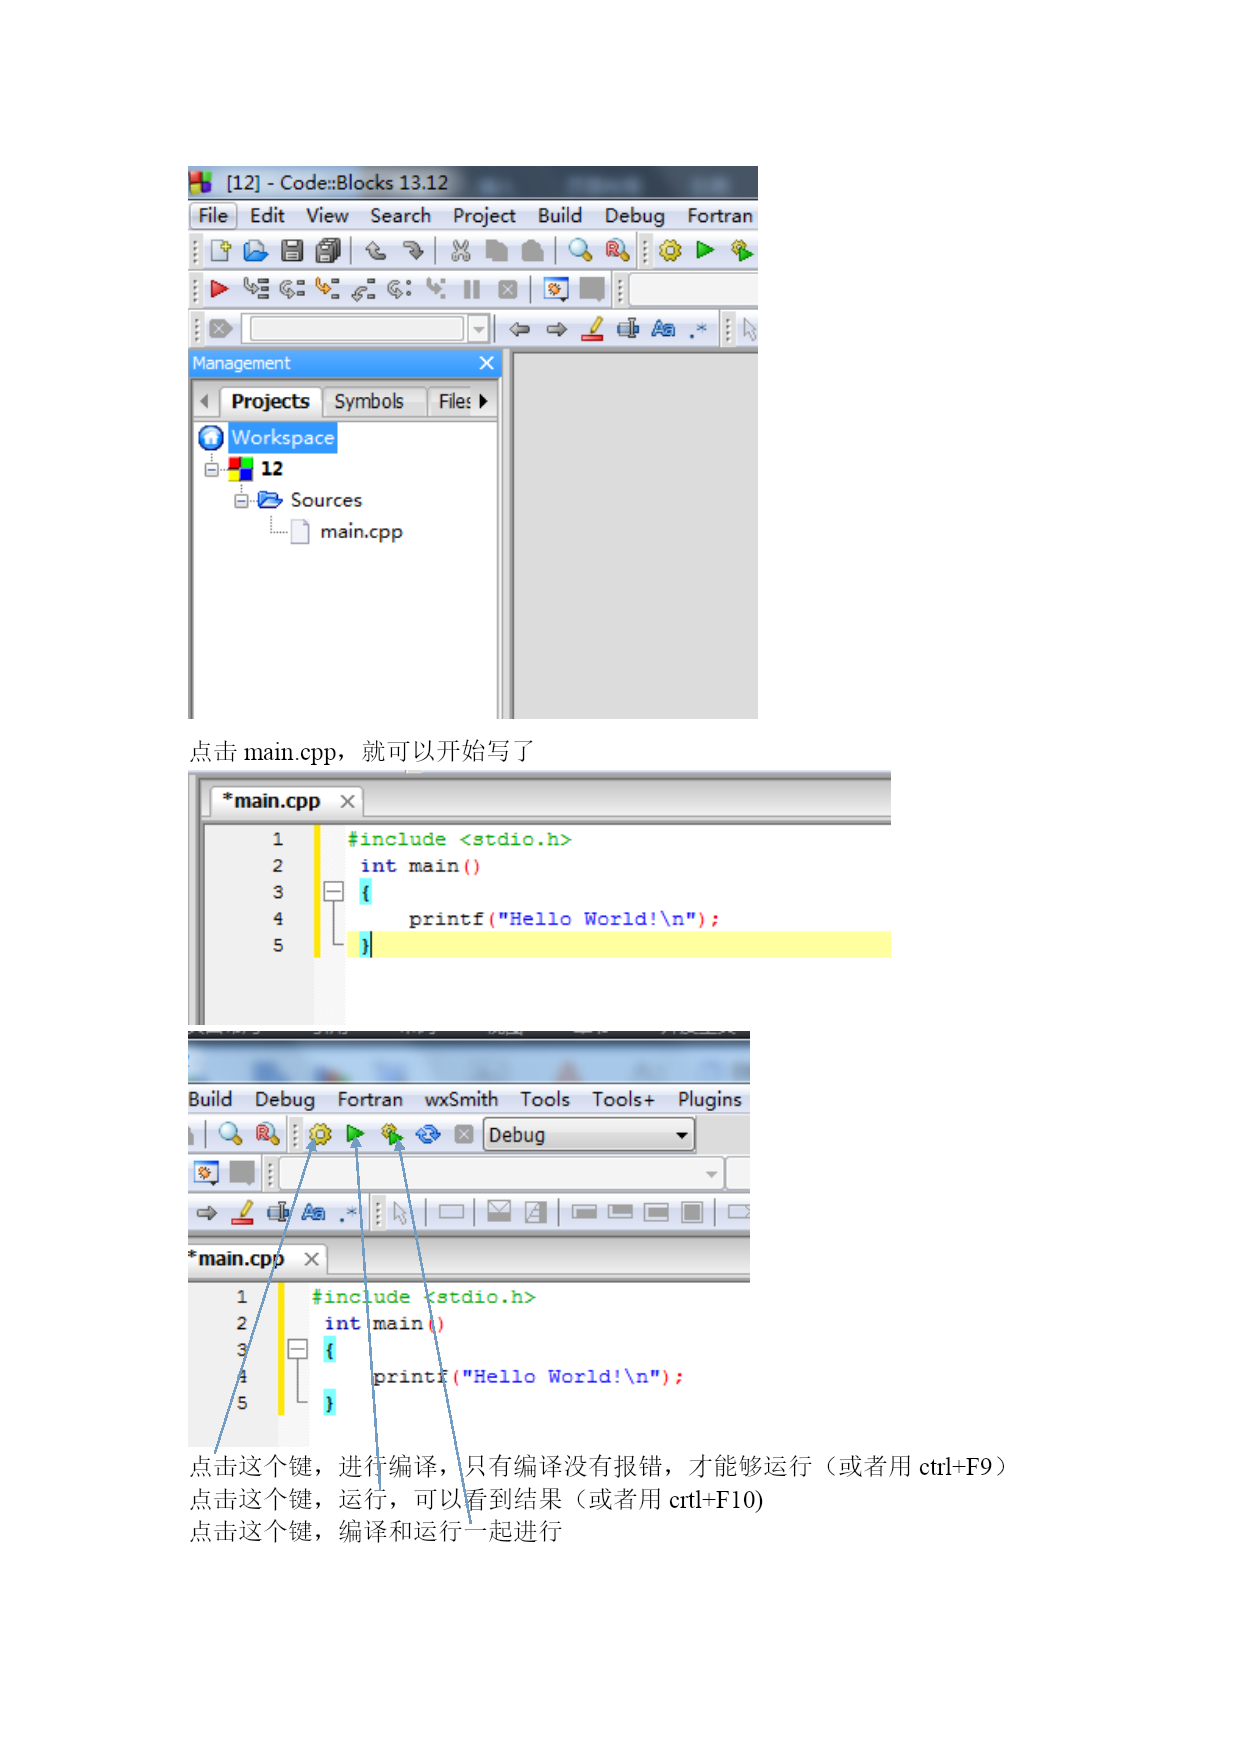Switch to the Projects tab

[270, 401]
